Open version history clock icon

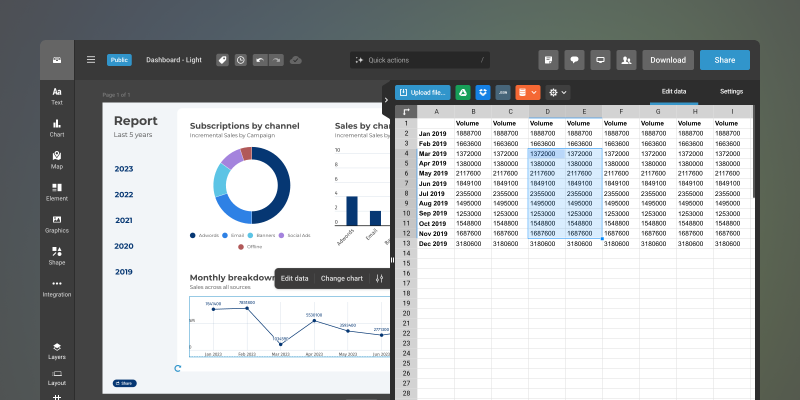tap(241, 60)
